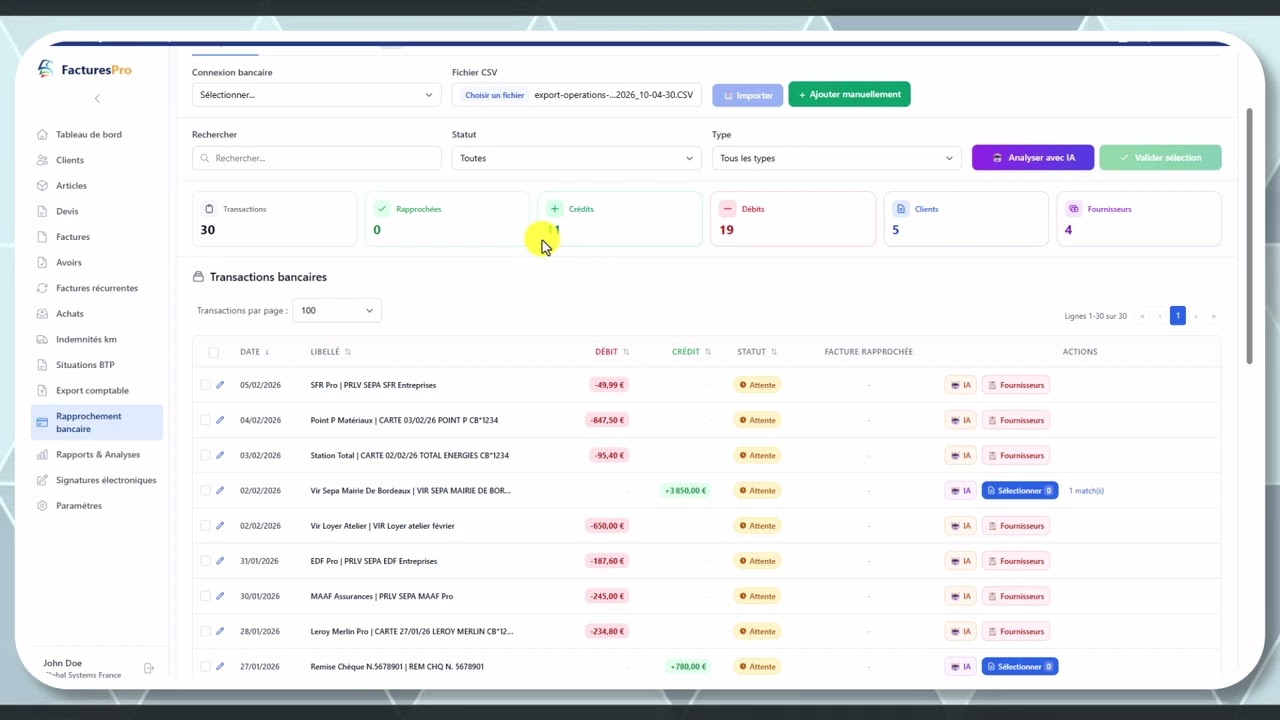Image resolution: width=1280 pixels, height=720 pixels.
Task: Click Choisir un fichier button
Action: point(494,95)
